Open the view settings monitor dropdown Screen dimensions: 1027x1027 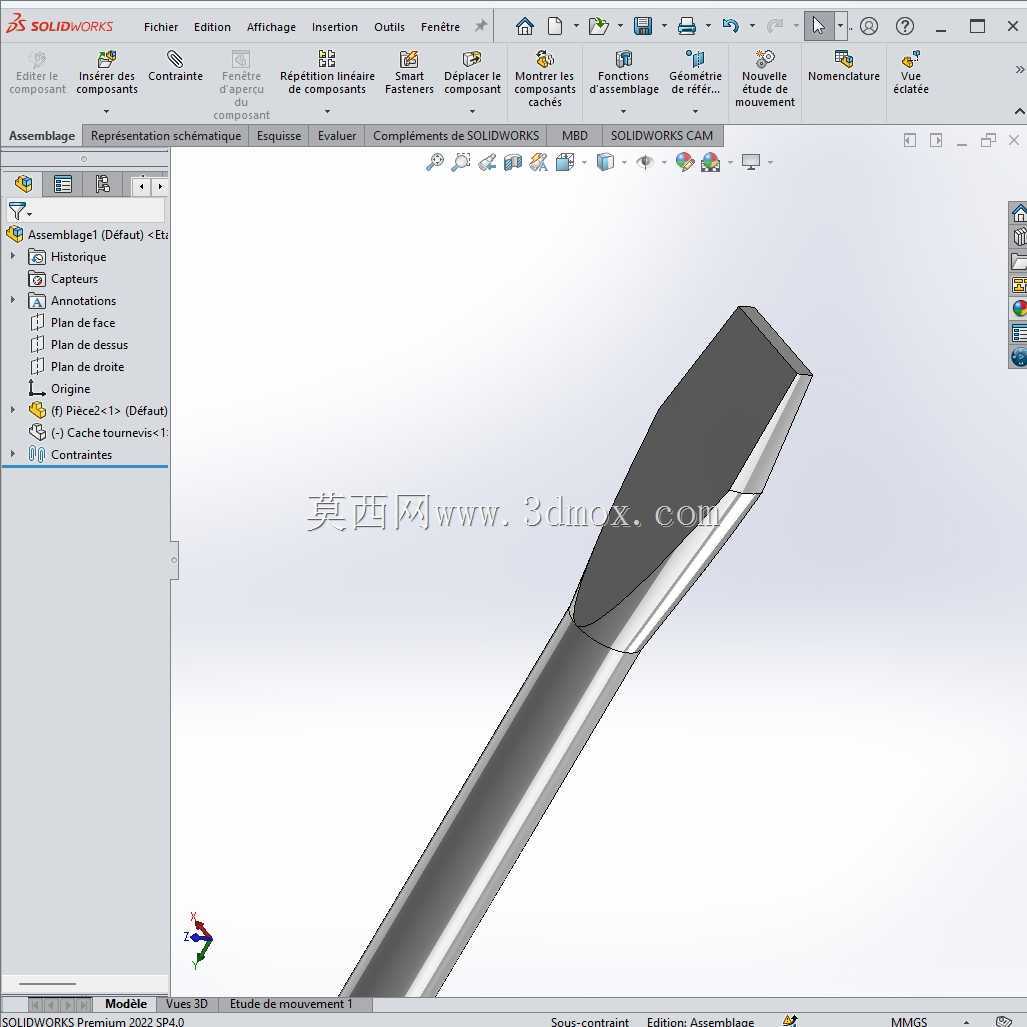(770, 162)
